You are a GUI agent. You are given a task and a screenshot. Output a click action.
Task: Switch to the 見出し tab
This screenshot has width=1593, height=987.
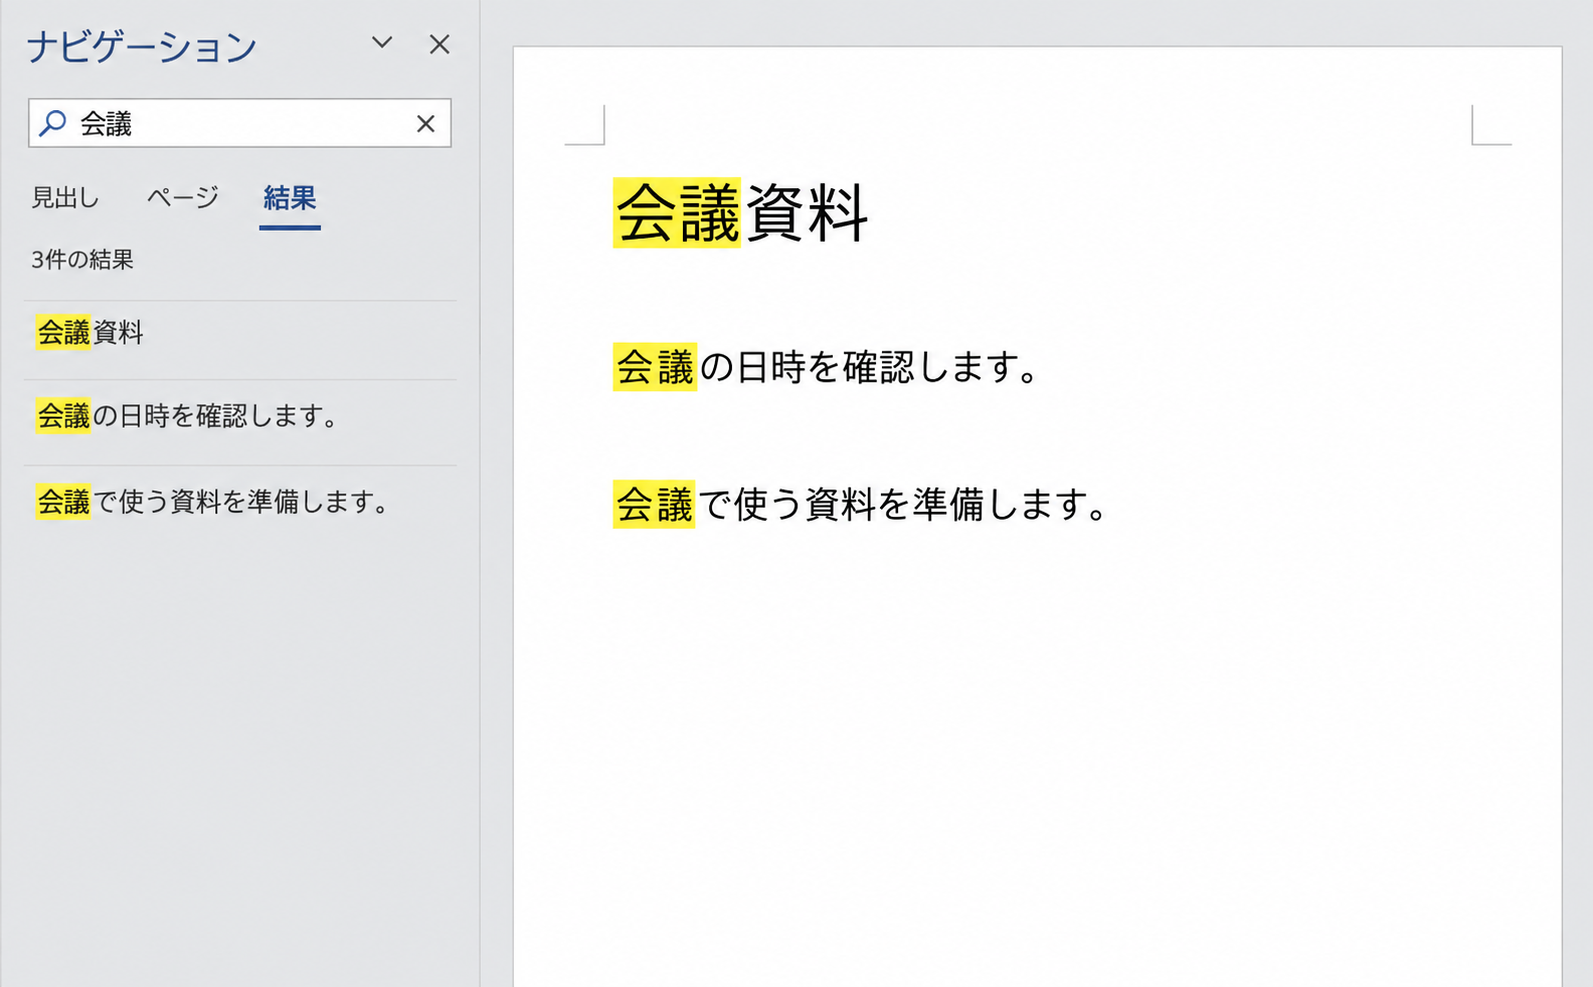(65, 198)
